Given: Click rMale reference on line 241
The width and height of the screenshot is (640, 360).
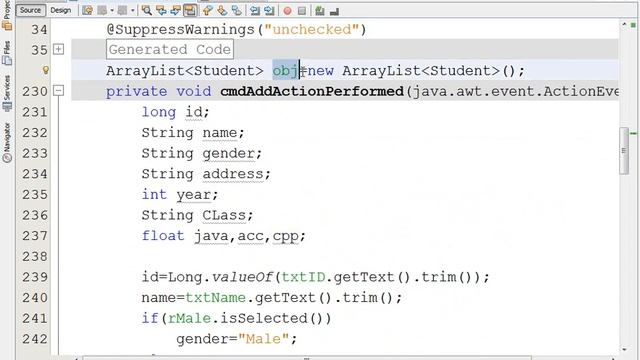Looking at the screenshot, I should tap(189, 318).
